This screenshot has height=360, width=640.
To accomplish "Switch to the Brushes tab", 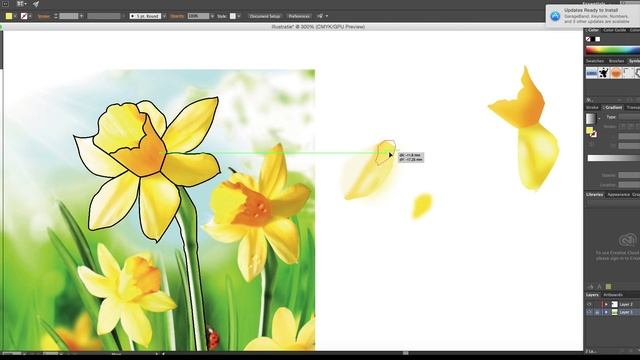I will point(616,61).
